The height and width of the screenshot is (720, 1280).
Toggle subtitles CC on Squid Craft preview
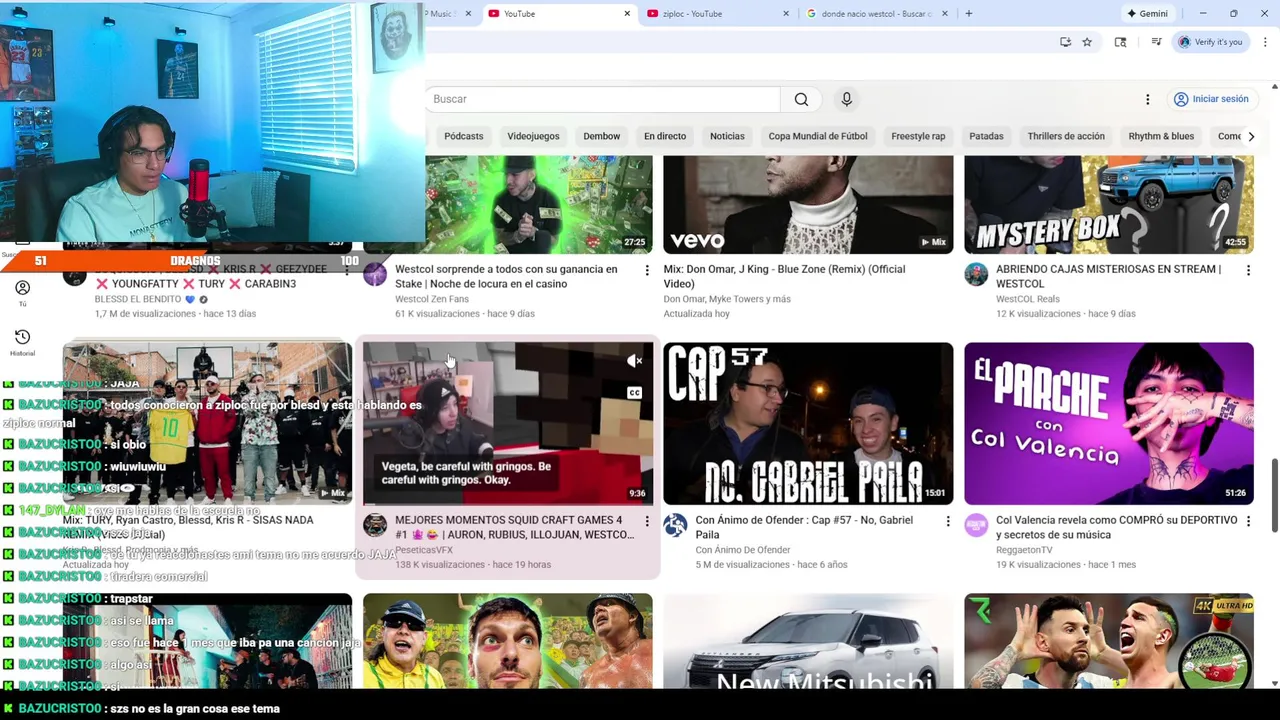point(635,393)
